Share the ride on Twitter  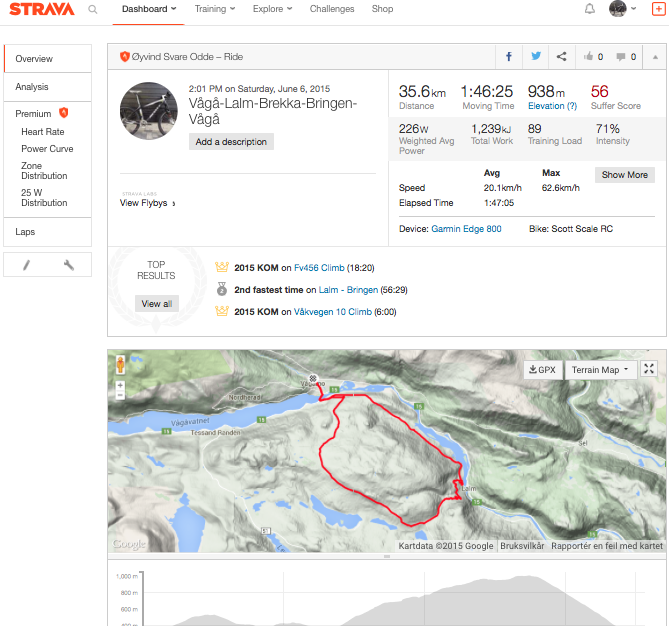tap(536, 57)
